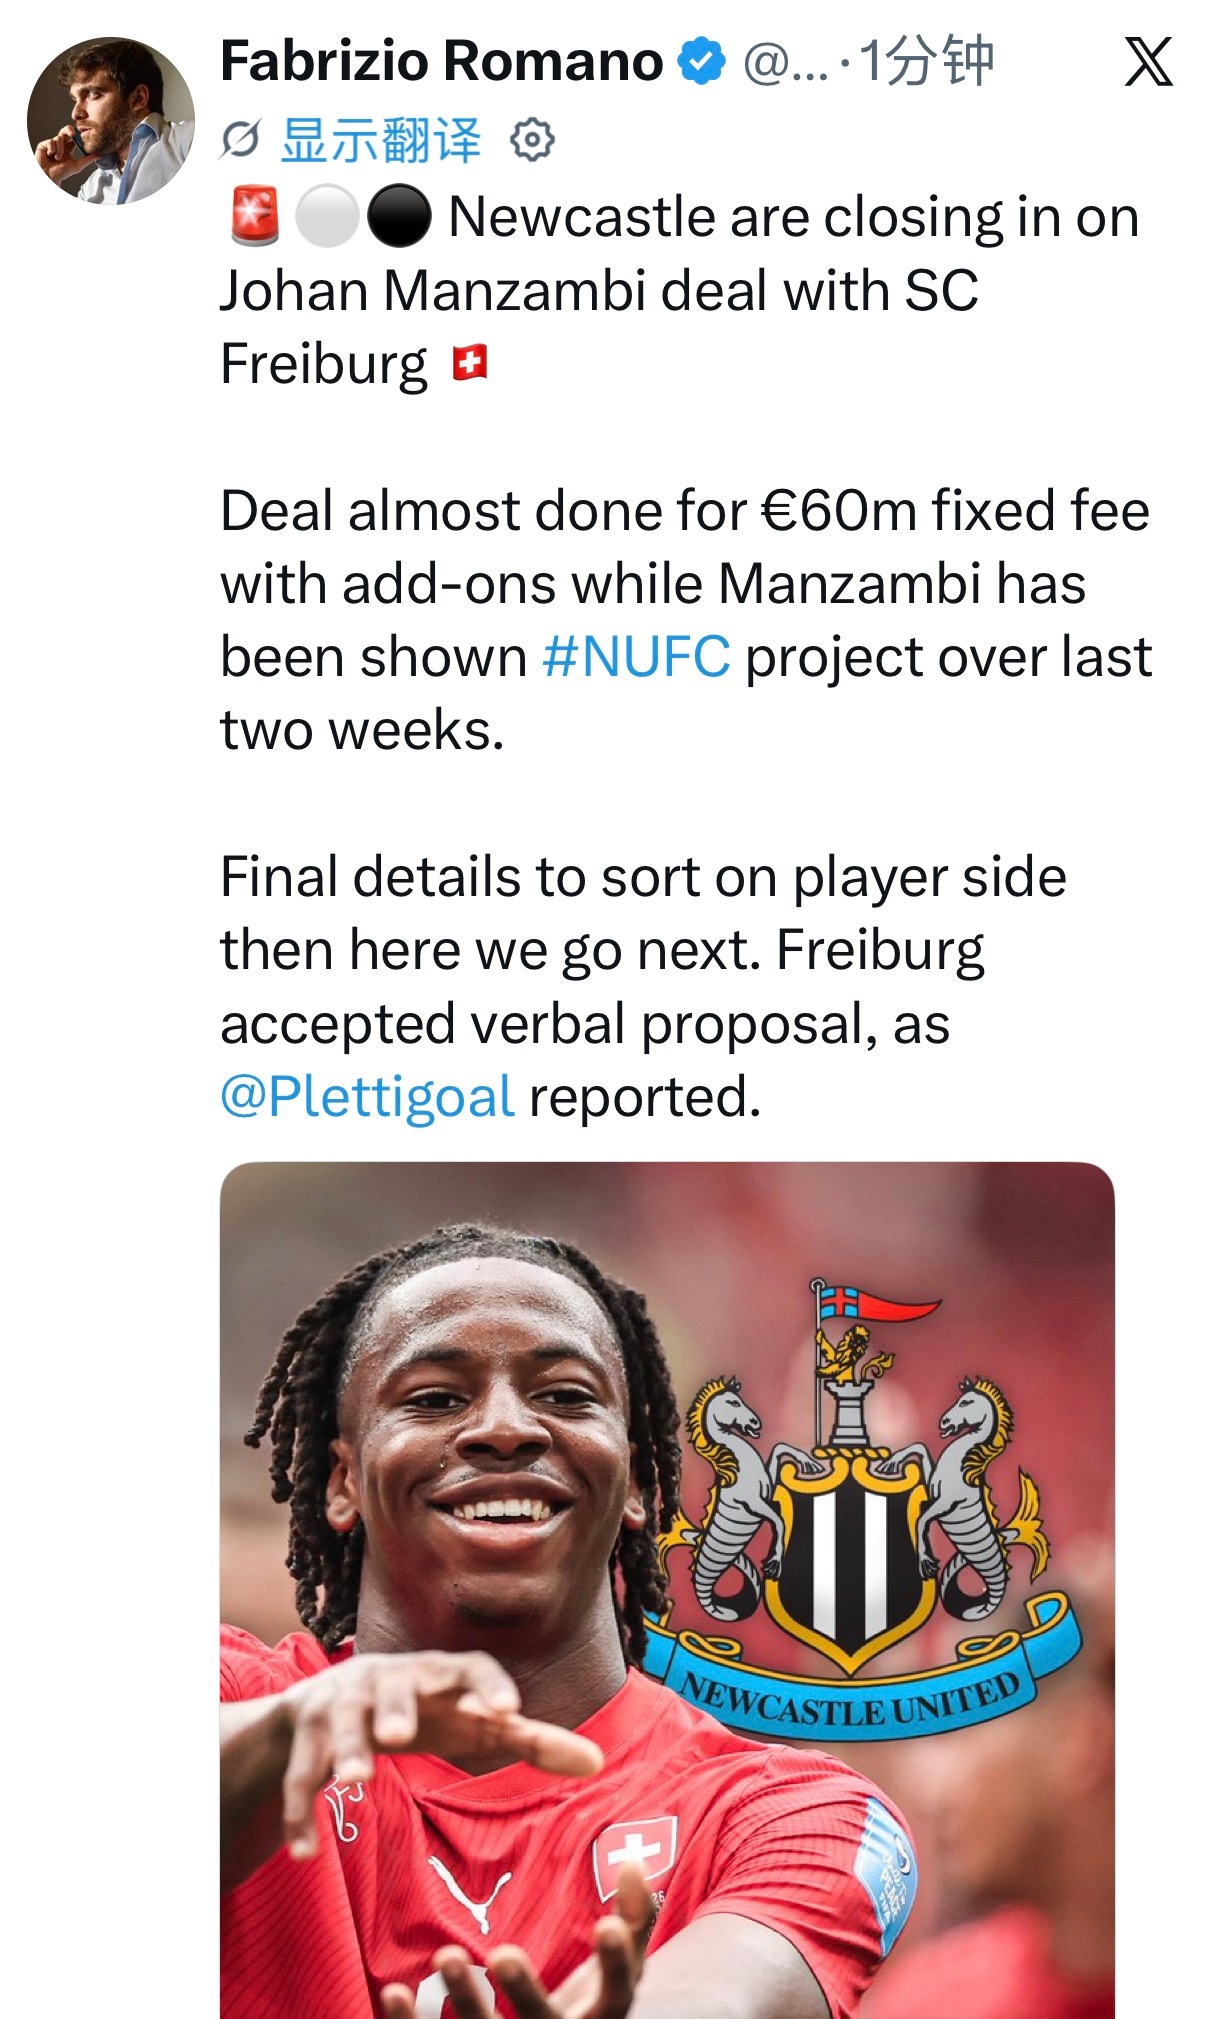Open the @Plettigoal mention

(367, 1097)
